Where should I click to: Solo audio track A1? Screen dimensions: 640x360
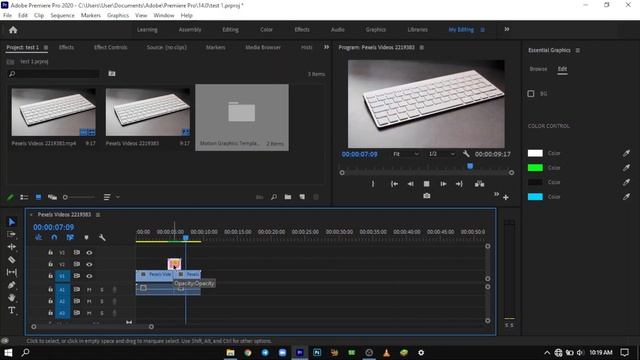(x=102, y=290)
